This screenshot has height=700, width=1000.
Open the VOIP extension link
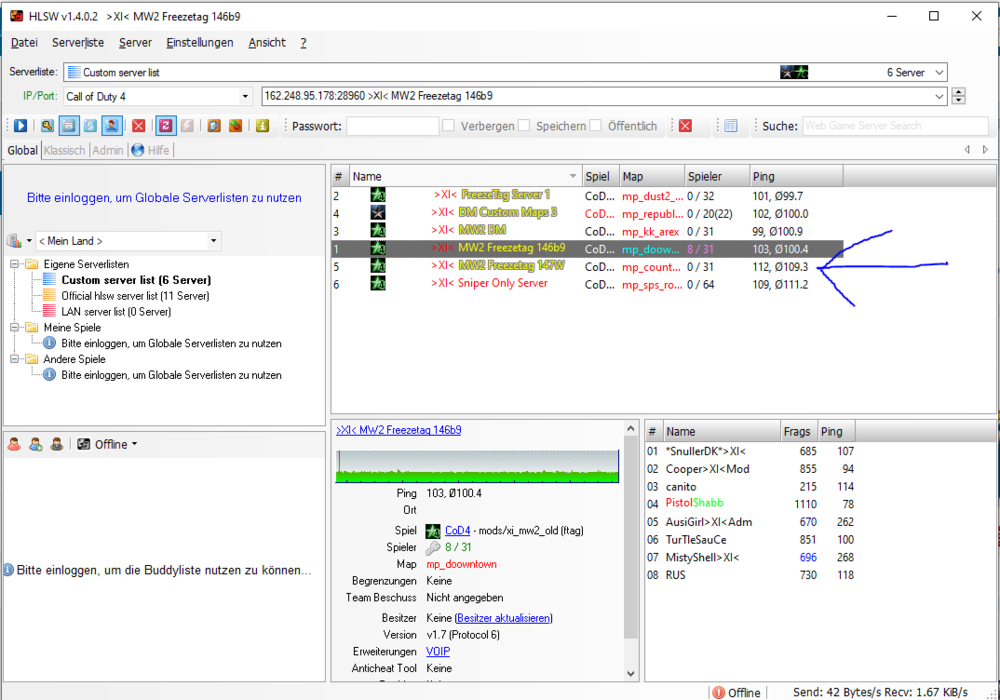438,651
